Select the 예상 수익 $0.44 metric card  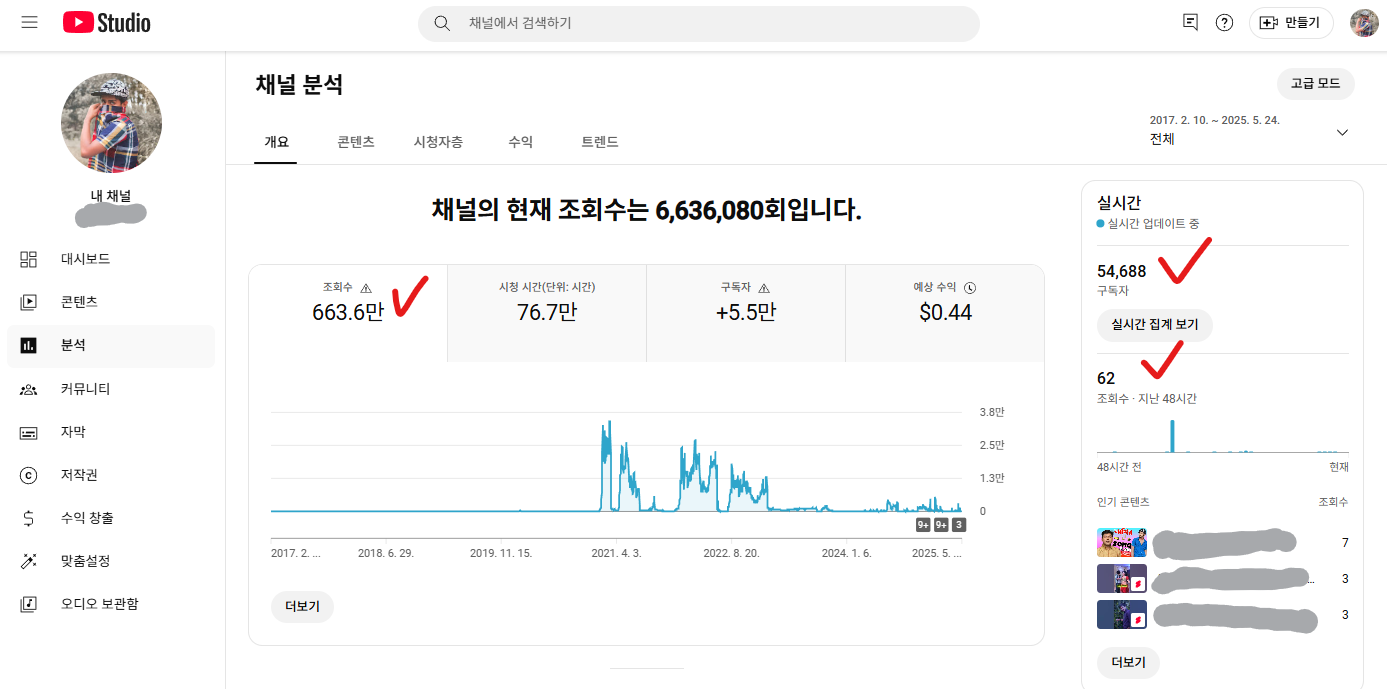(x=945, y=313)
